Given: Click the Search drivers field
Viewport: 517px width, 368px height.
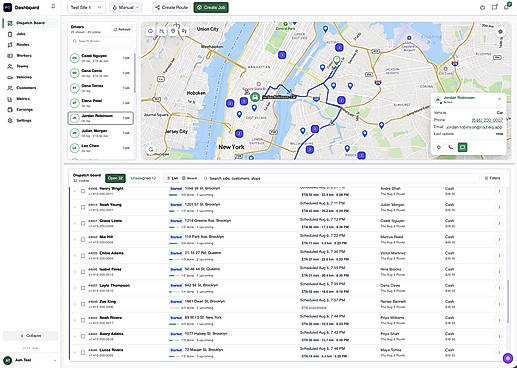Looking at the screenshot, I should pyautogui.click(x=101, y=41).
